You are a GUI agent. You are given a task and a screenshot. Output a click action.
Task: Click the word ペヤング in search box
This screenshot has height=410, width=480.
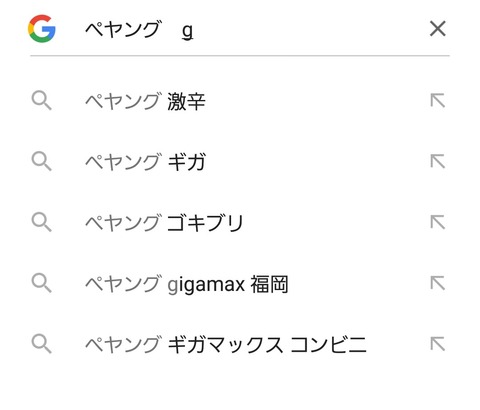pos(123,29)
